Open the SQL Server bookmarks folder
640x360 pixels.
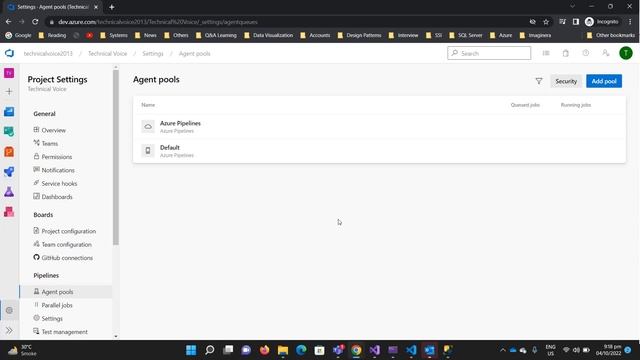pos(466,35)
